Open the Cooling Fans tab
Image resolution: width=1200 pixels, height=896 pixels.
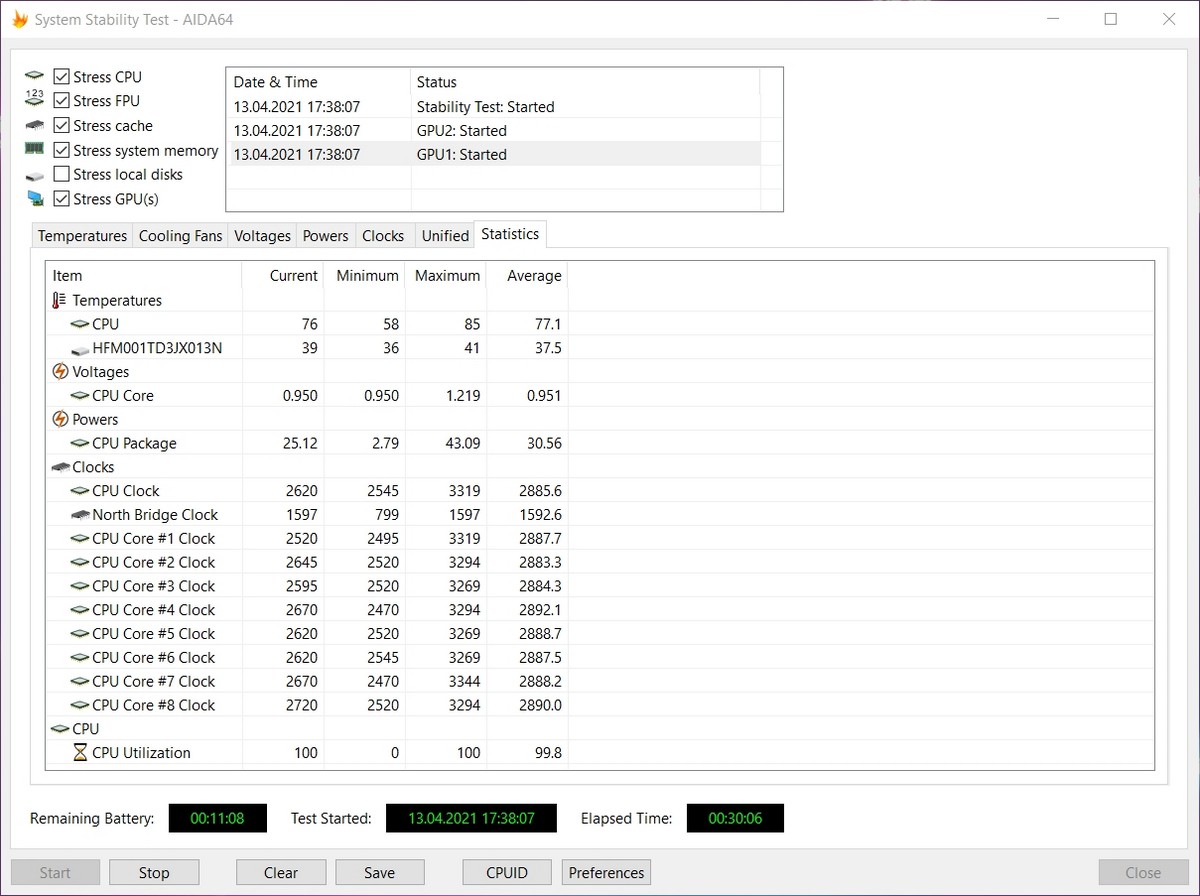[x=180, y=236]
